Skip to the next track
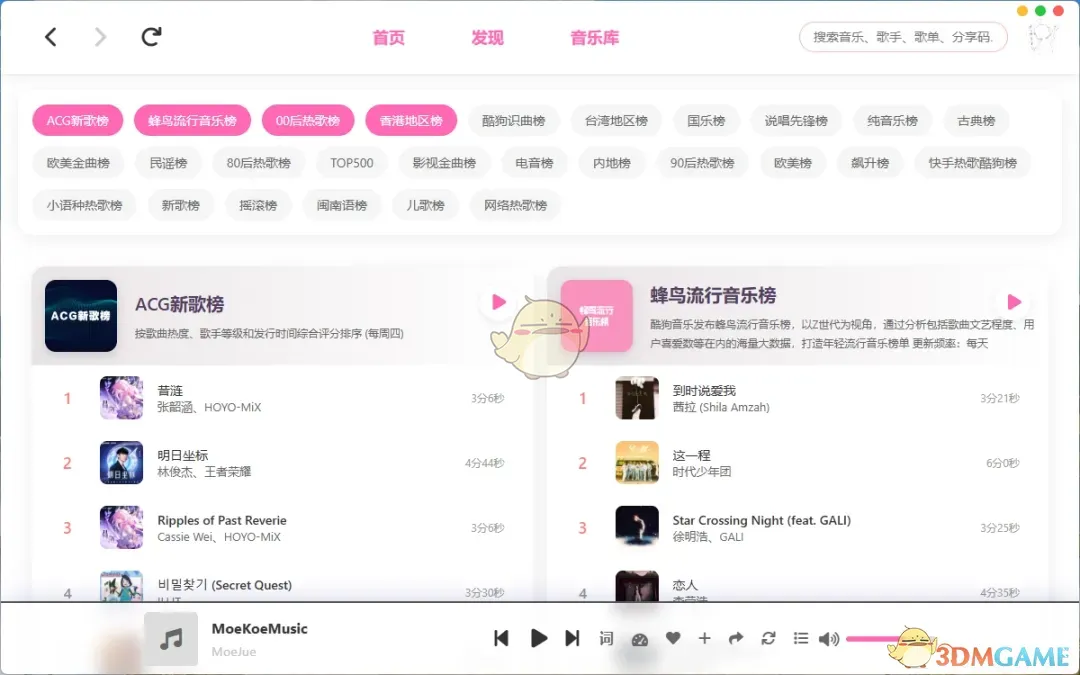 [572, 638]
